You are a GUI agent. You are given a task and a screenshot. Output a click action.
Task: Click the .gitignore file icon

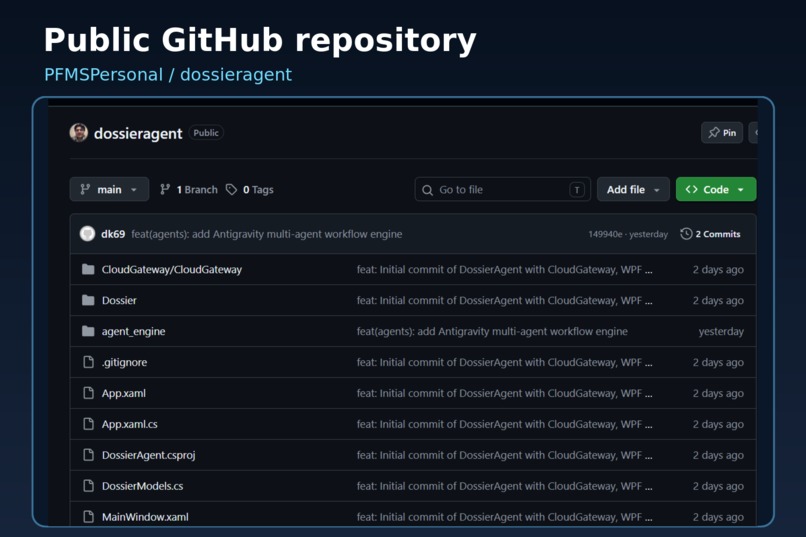88,362
